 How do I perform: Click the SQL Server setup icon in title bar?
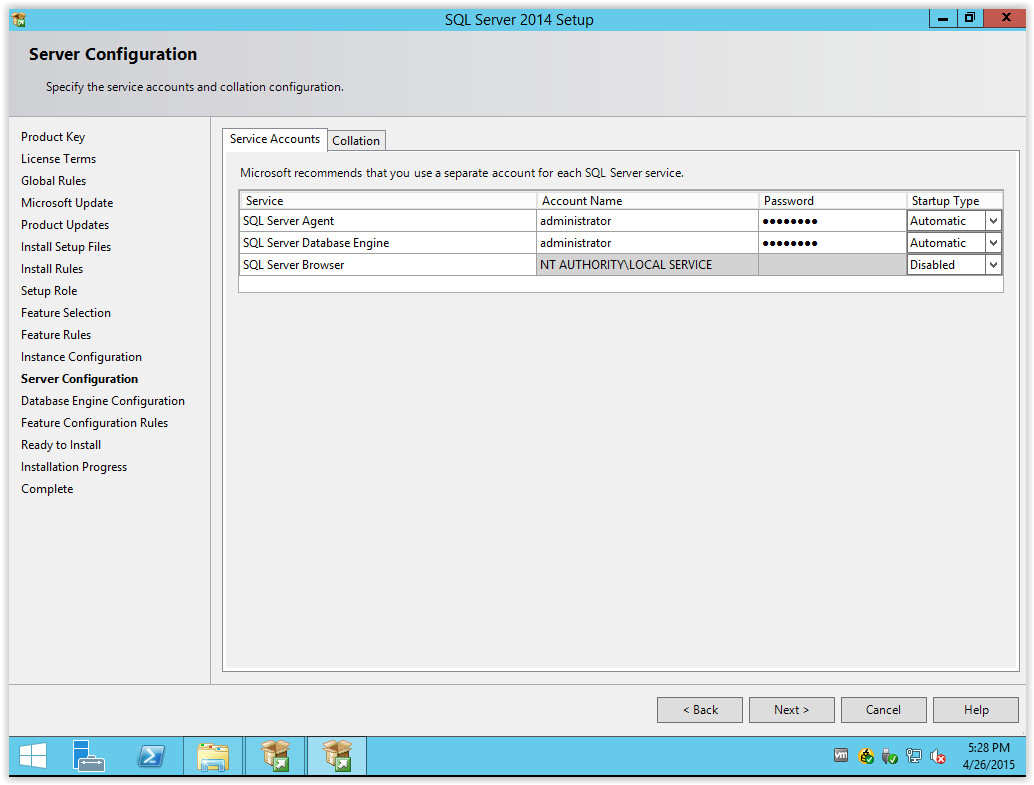[x=19, y=19]
